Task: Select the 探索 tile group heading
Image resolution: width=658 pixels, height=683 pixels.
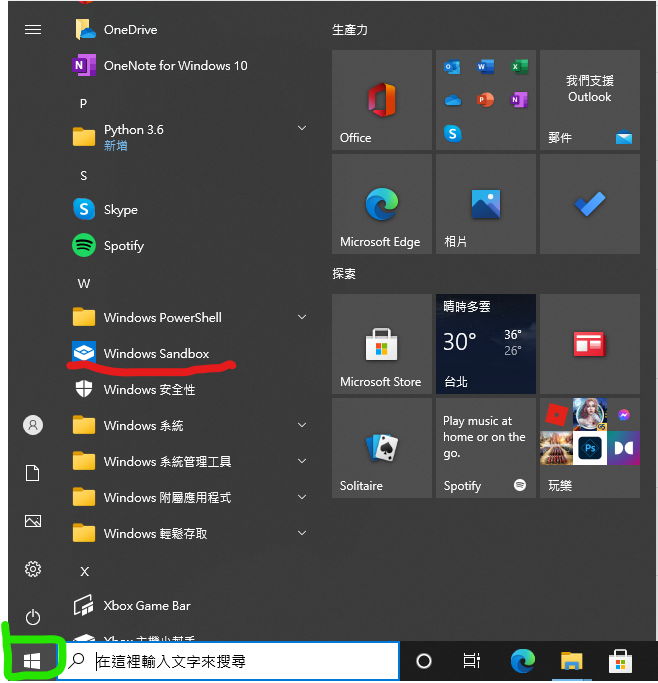Action: pos(344,274)
